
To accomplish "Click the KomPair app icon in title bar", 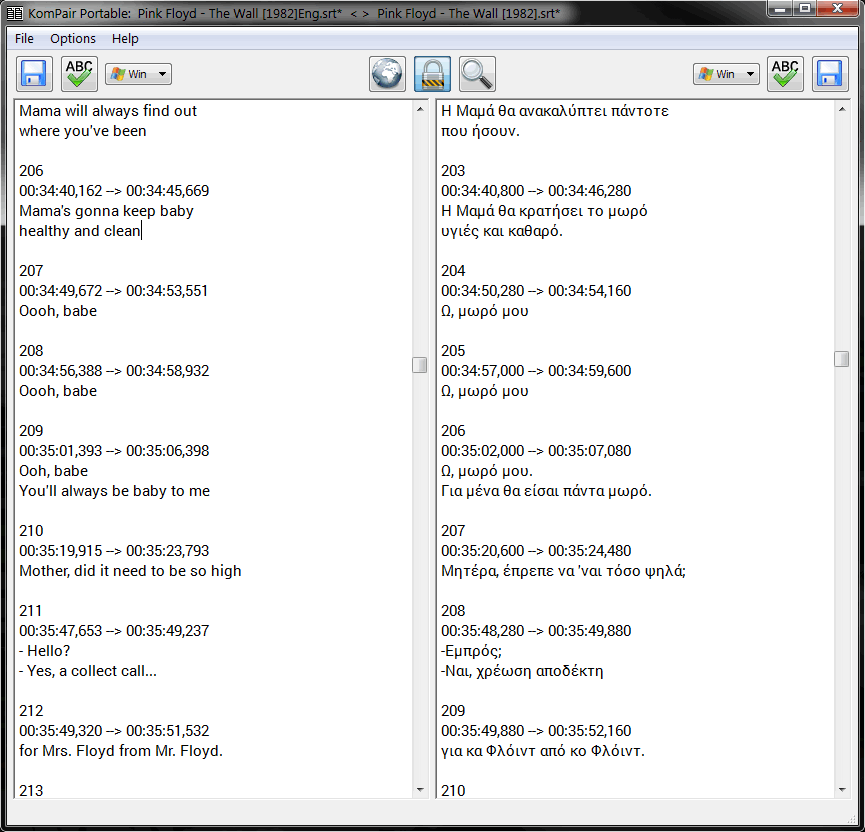I will [x=14, y=13].
